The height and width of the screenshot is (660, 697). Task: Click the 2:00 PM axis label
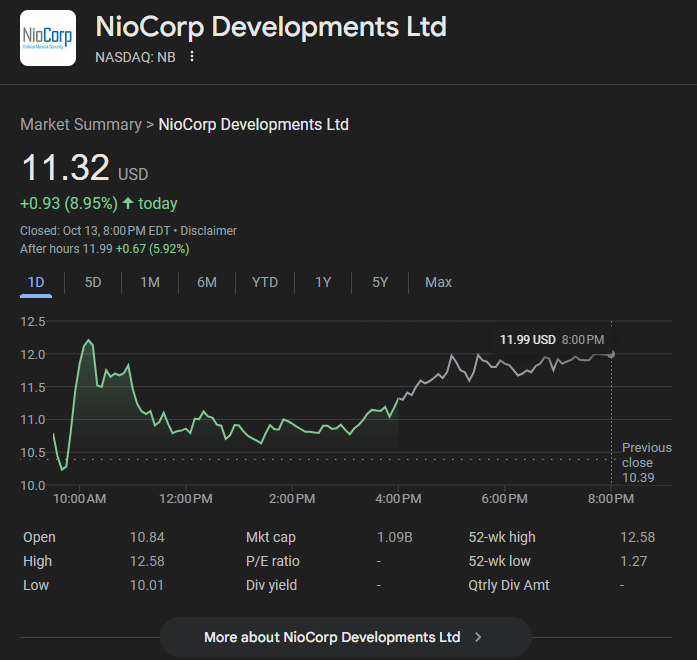[292, 498]
